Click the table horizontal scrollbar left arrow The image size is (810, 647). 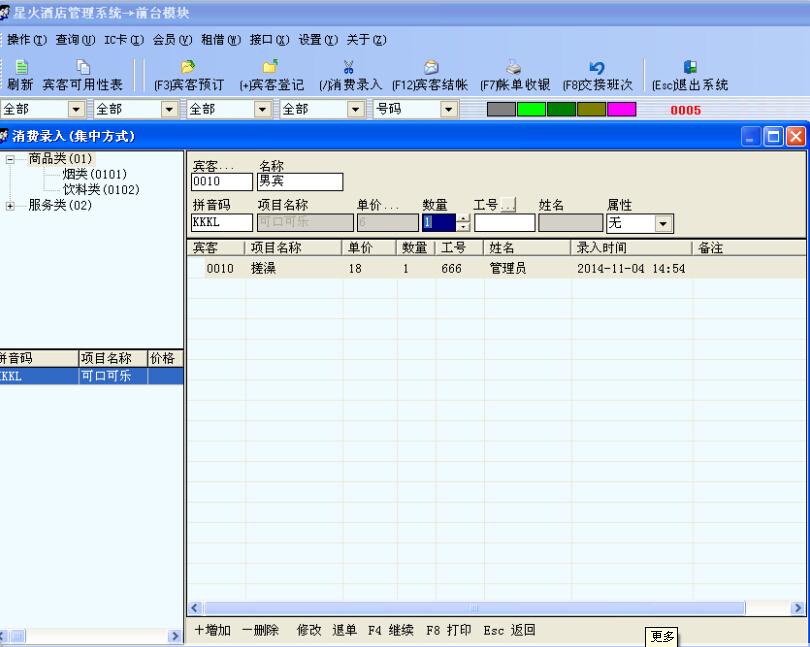195,608
